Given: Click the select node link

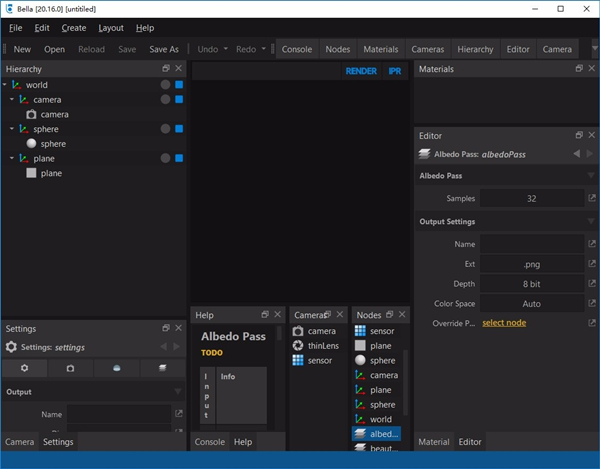Looking at the screenshot, I should tap(504, 323).
